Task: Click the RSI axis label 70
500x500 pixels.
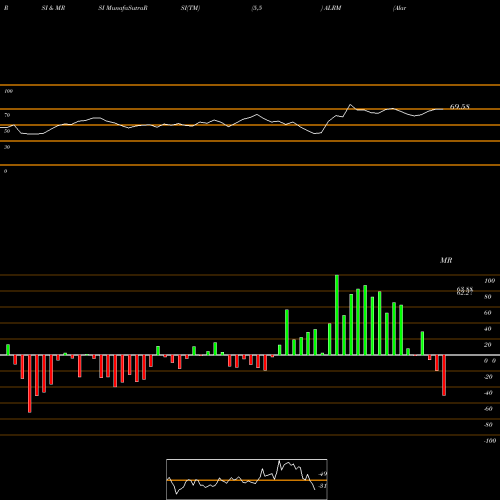Action: 7,115
